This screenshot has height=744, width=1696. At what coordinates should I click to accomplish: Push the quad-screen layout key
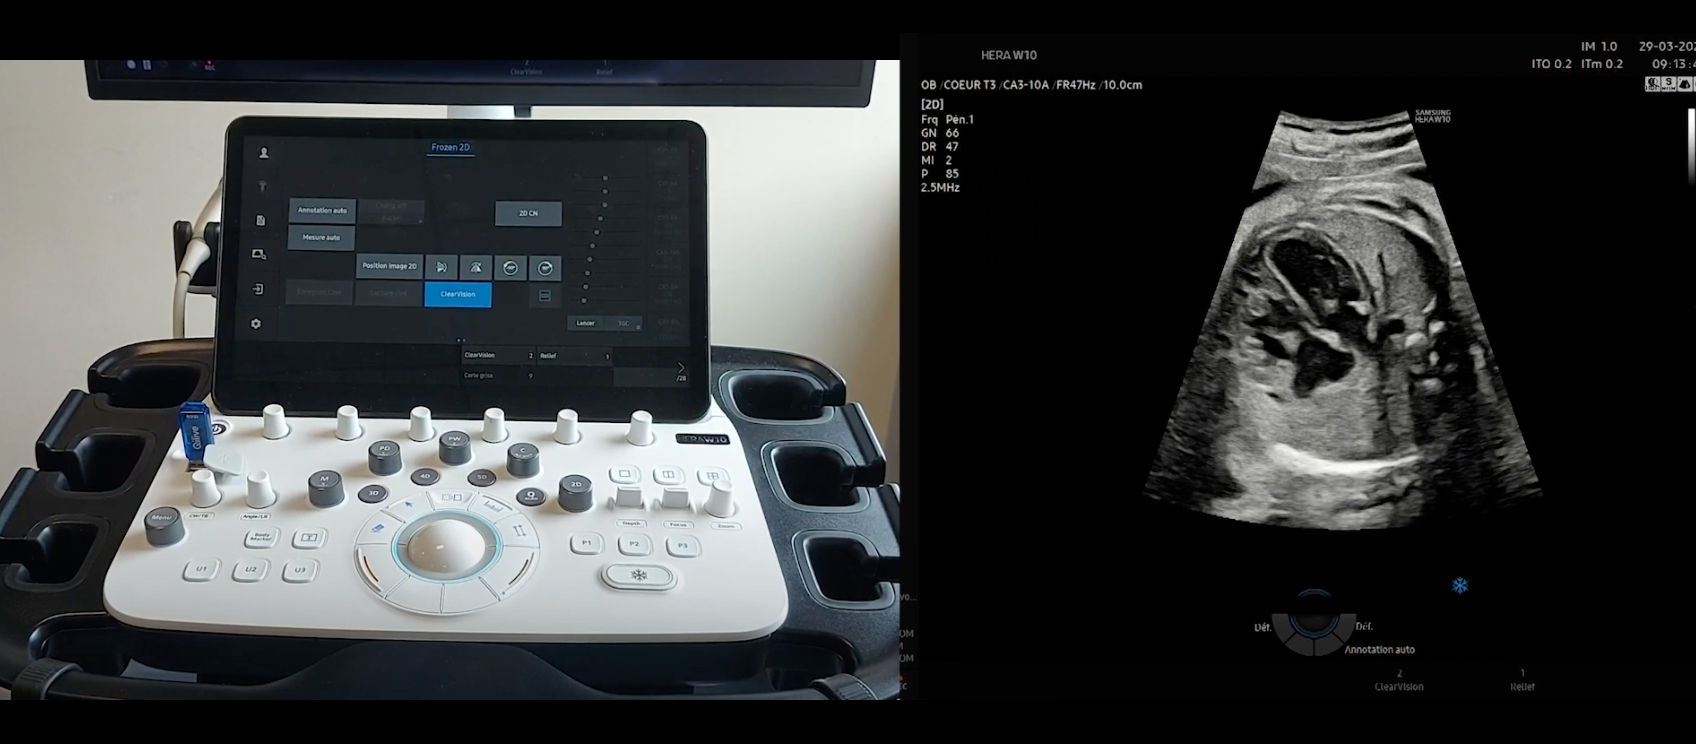coord(713,477)
